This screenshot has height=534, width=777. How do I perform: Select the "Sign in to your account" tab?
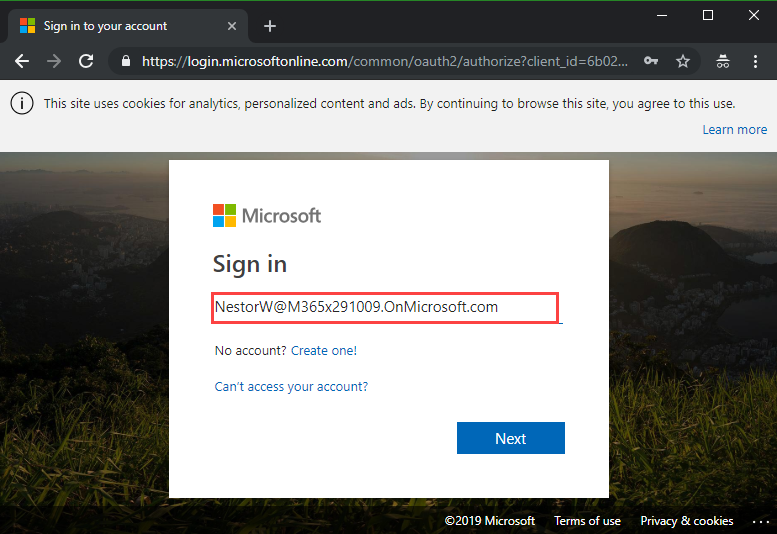tap(110, 26)
